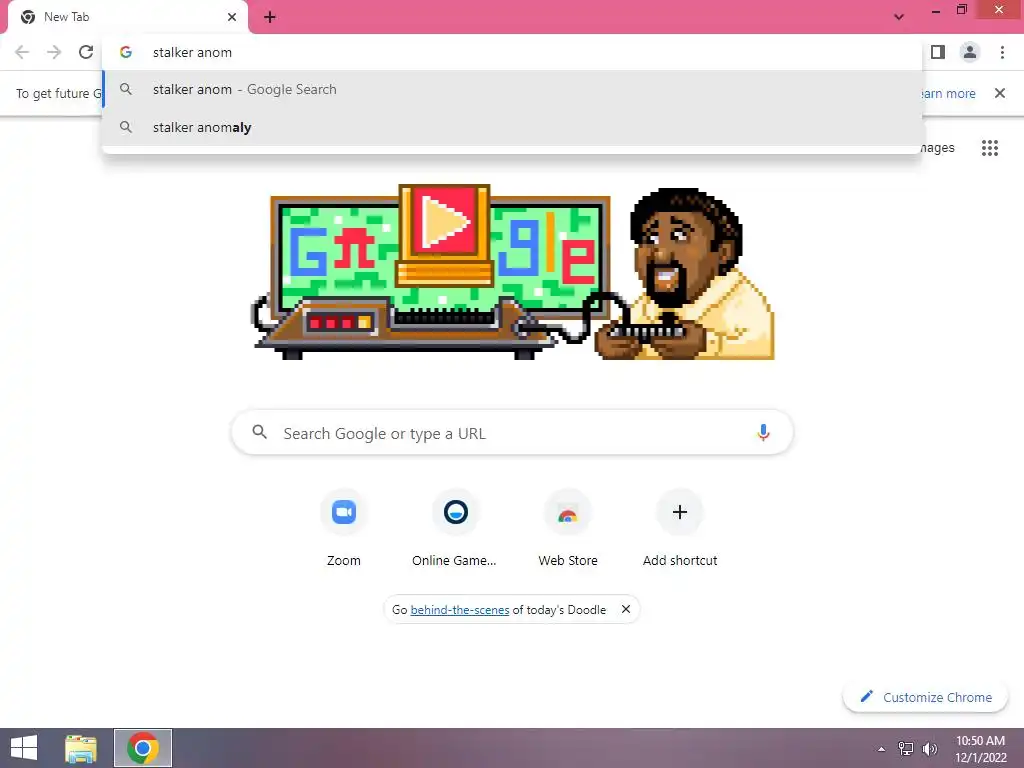Click the Images link
Image resolution: width=1024 pixels, height=768 pixels.
tap(938, 148)
